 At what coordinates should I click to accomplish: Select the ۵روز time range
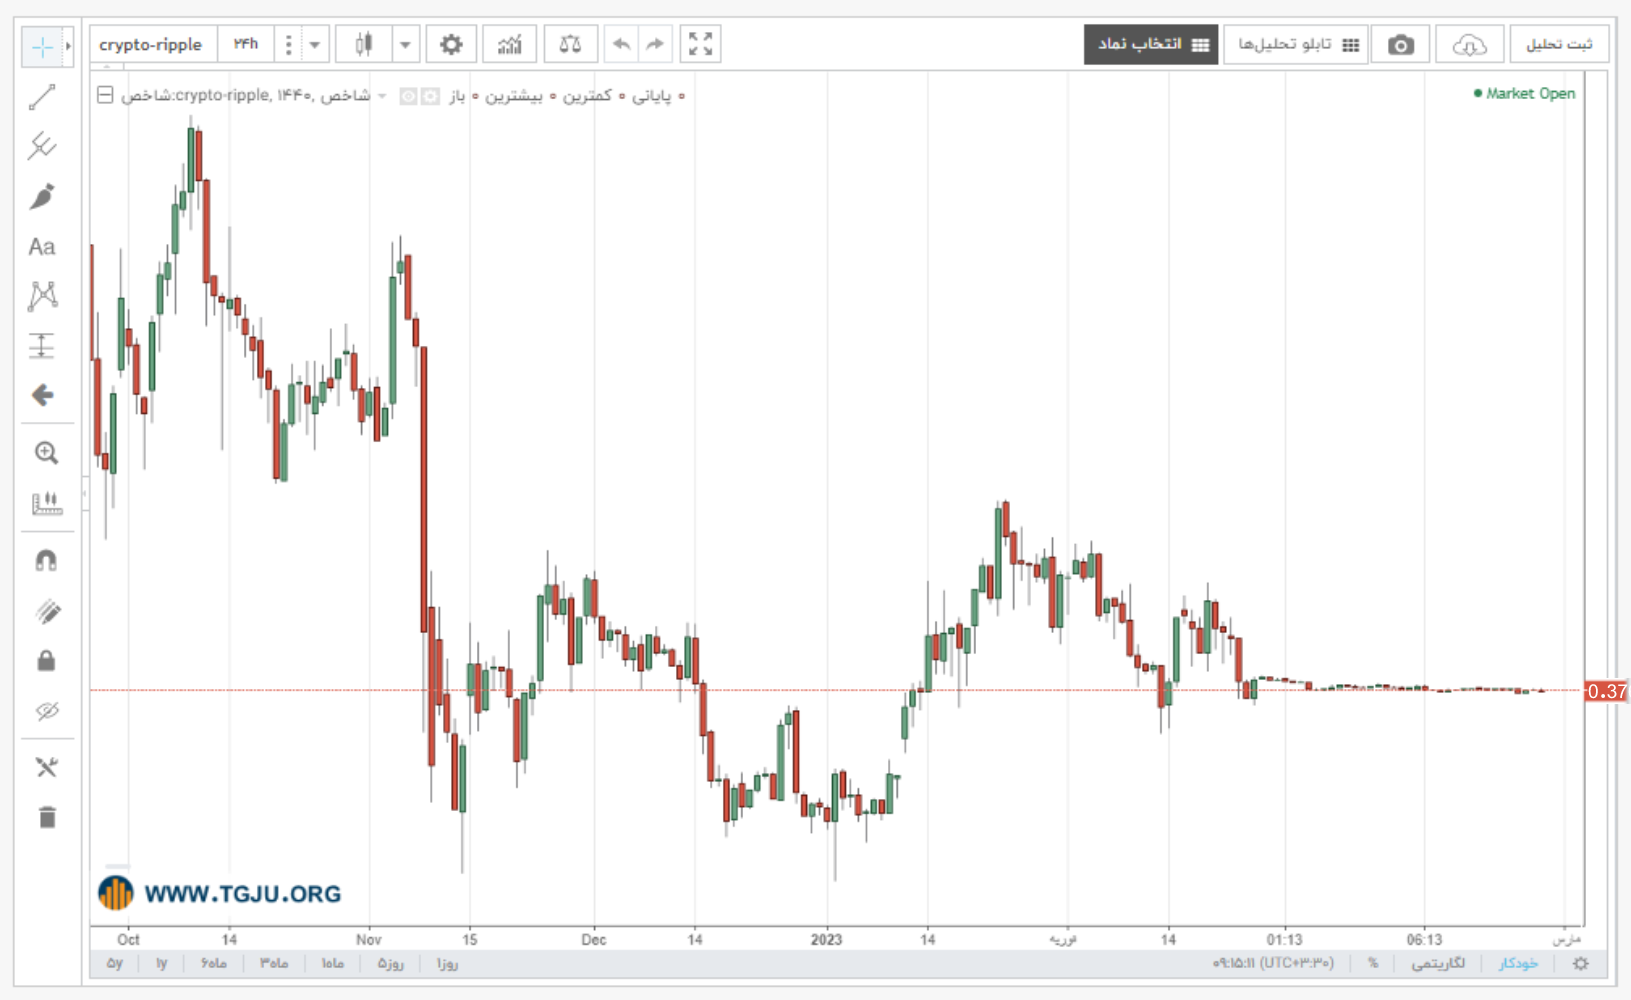pos(390,963)
